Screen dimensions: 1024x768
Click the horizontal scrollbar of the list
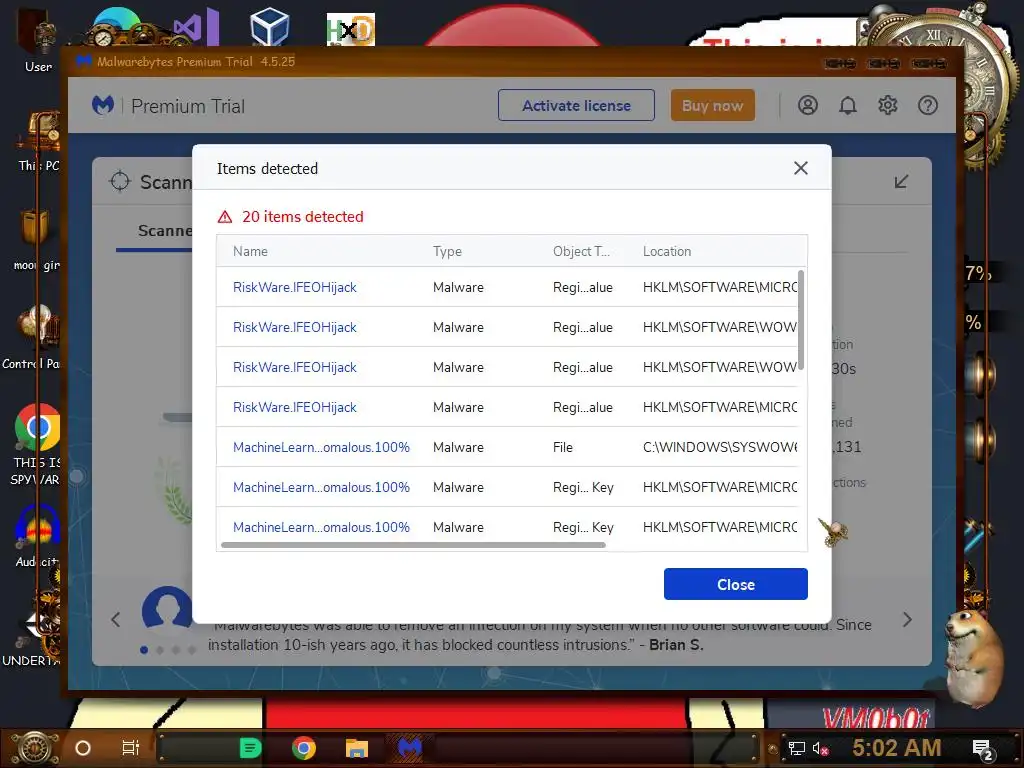coord(413,545)
